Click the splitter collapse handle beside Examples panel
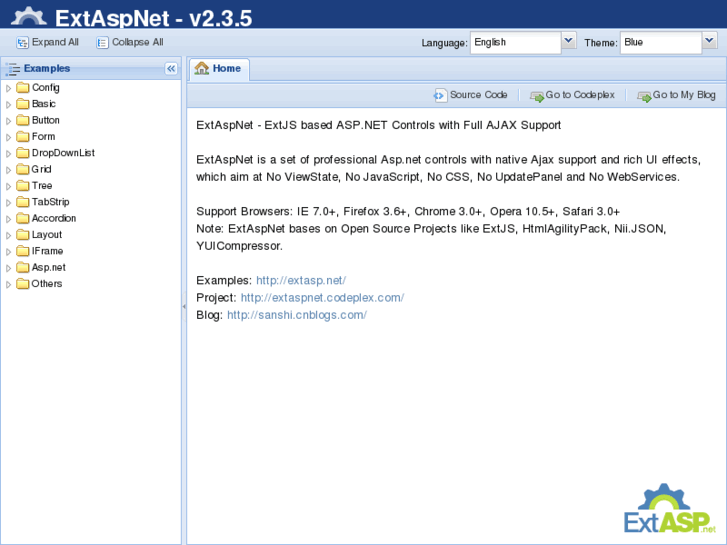This screenshot has width=727, height=545. 184,307
